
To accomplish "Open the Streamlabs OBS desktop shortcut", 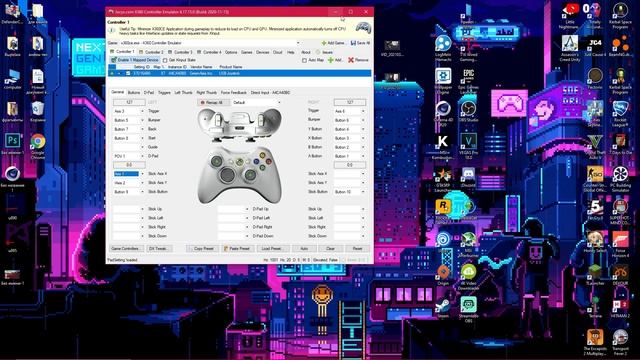I will (468, 305).
